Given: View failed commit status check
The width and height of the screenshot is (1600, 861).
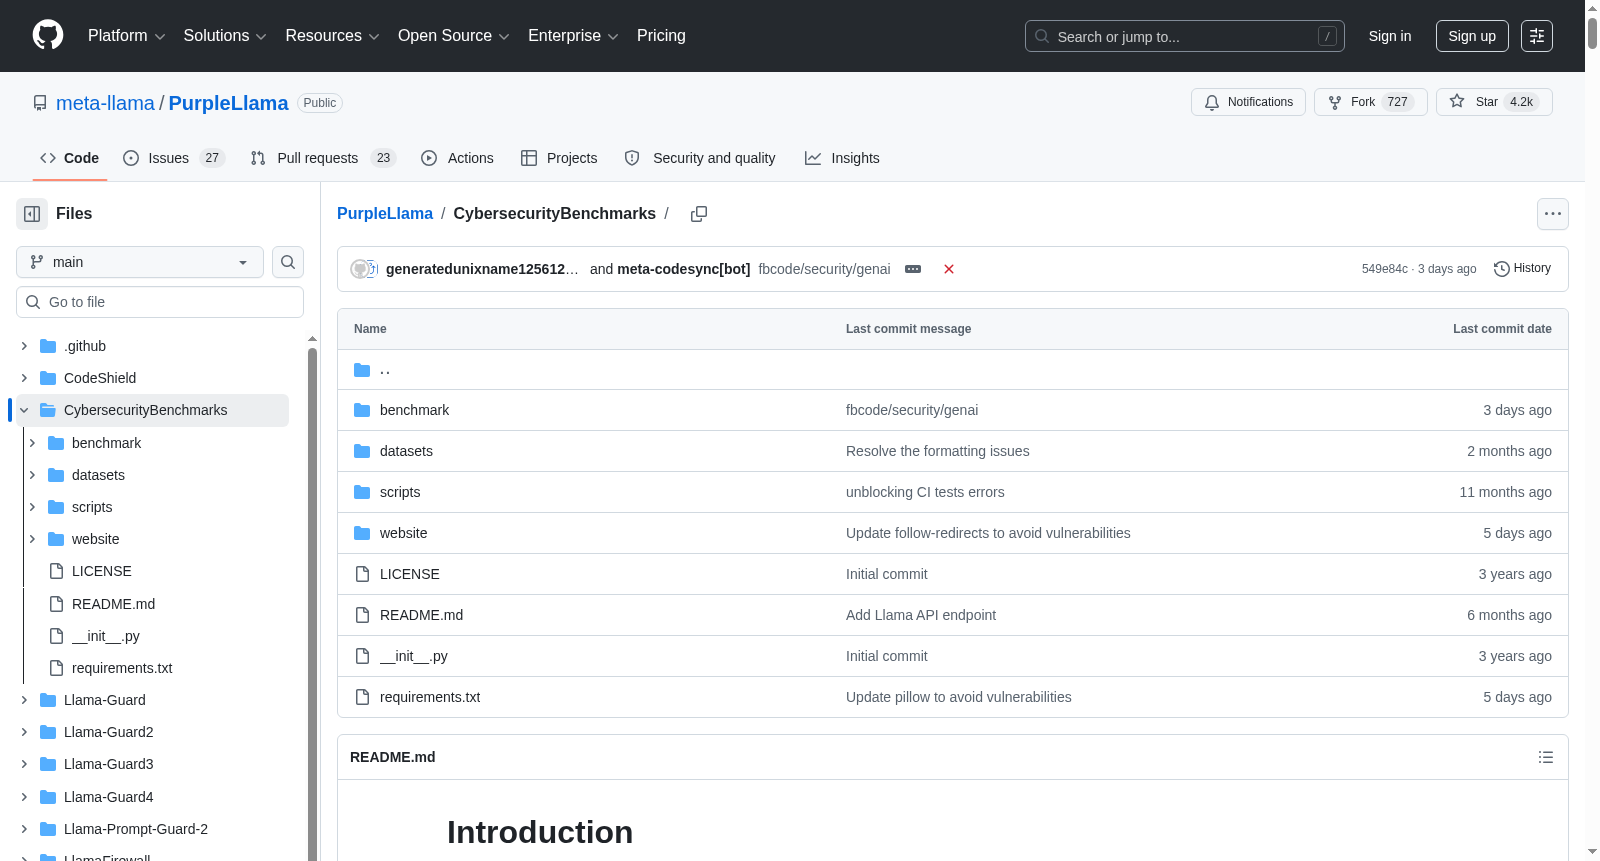Looking at the screenshot, I should (949, 269).
